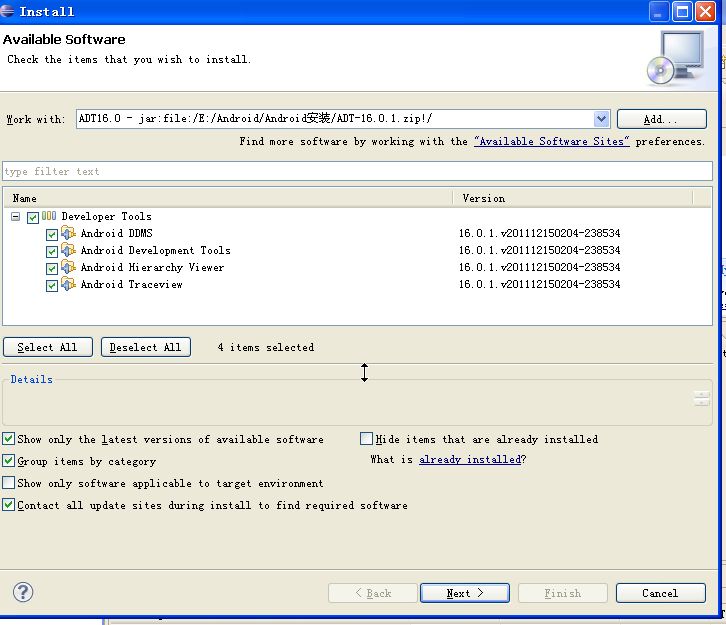Open the help question mark icon
This screenshot has height=625, width=726.
[x=23, y=592]
